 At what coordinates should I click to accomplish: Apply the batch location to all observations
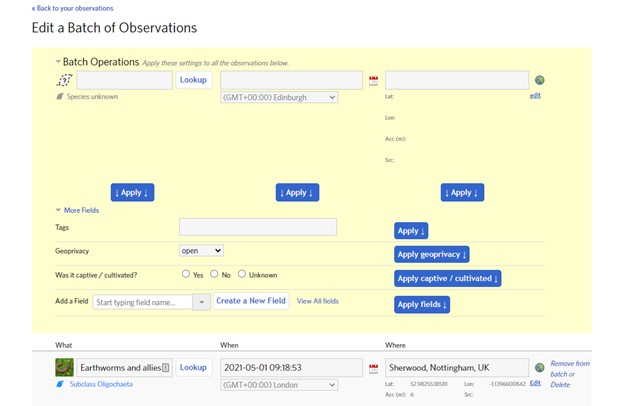click(x=462, y=193)
